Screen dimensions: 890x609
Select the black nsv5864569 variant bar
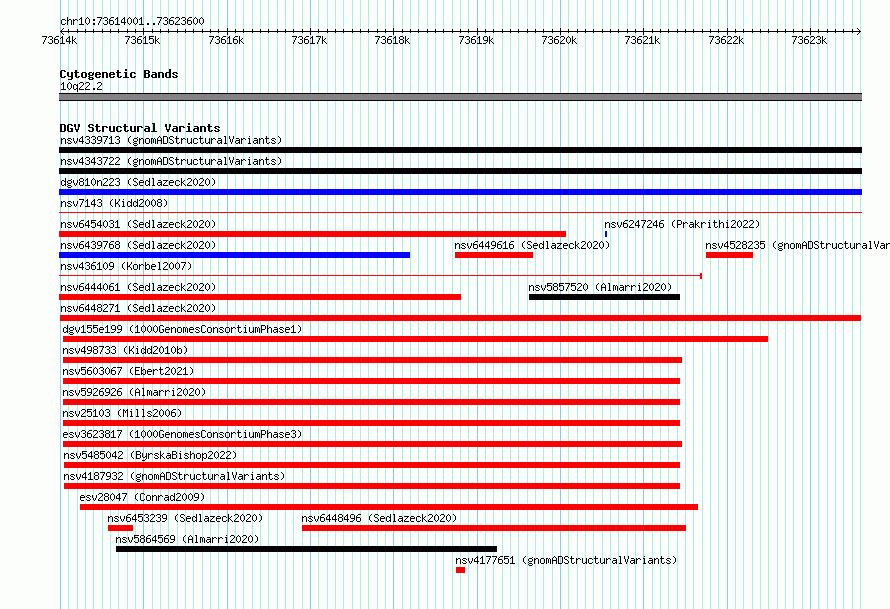(x=307, y=549)
